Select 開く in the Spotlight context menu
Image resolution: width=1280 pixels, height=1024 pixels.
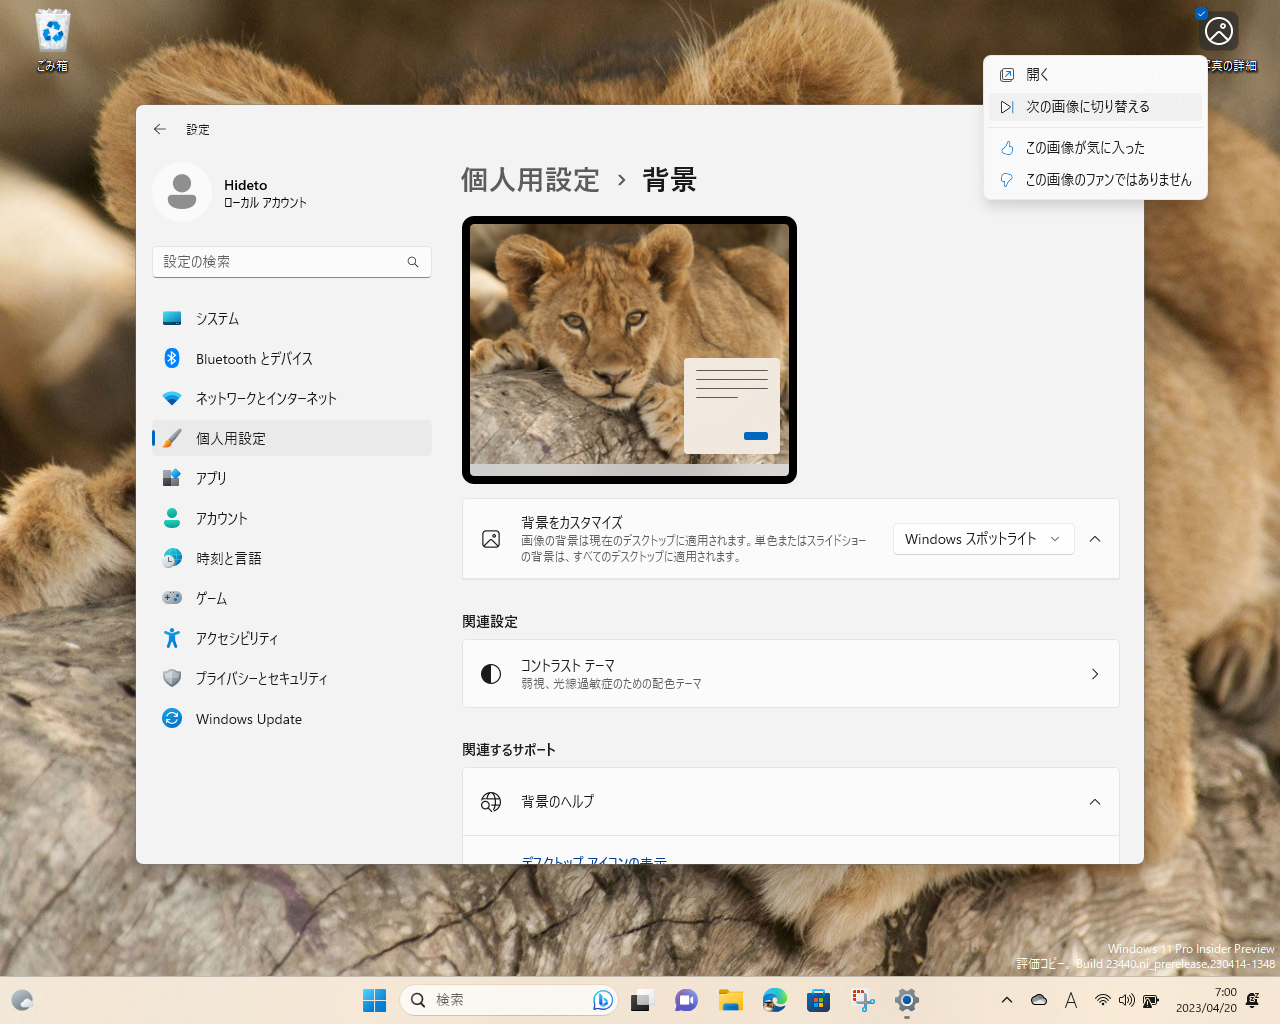[1037, 74]
